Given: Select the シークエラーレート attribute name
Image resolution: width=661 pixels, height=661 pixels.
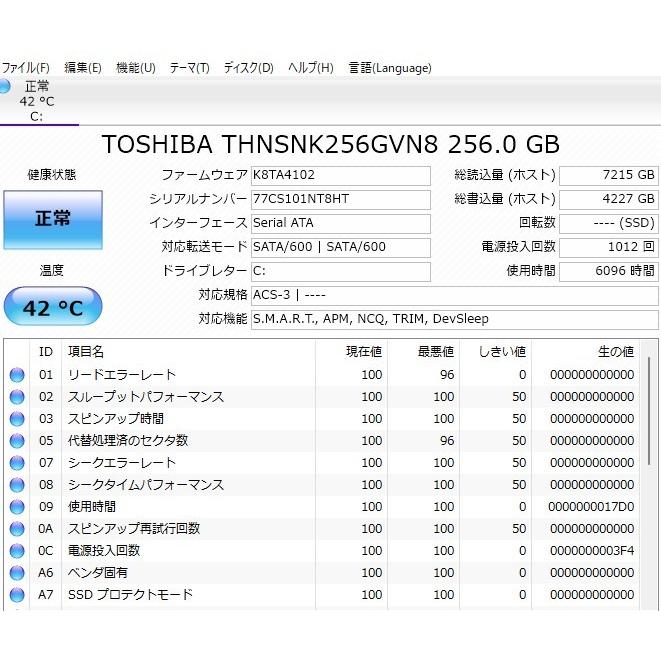Looking at the screenshot, I should 122,463.
